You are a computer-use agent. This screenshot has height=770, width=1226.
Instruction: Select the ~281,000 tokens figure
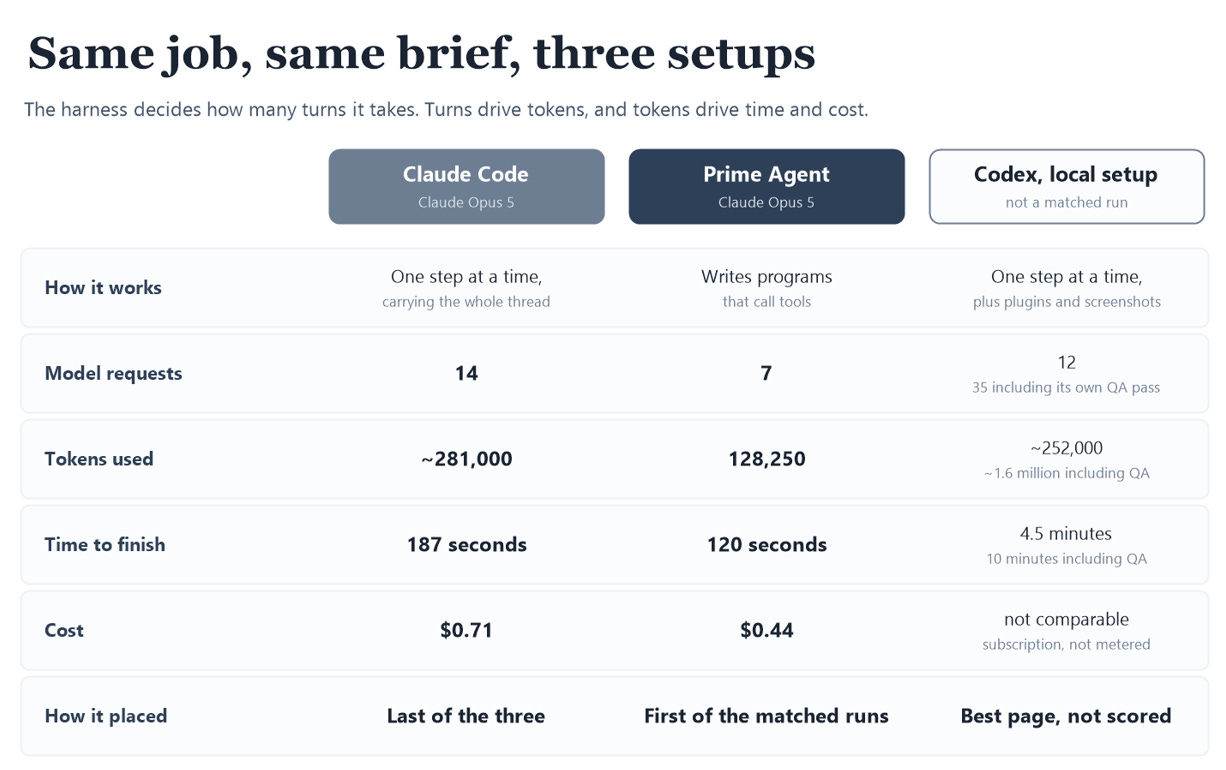tap(466, 459)
